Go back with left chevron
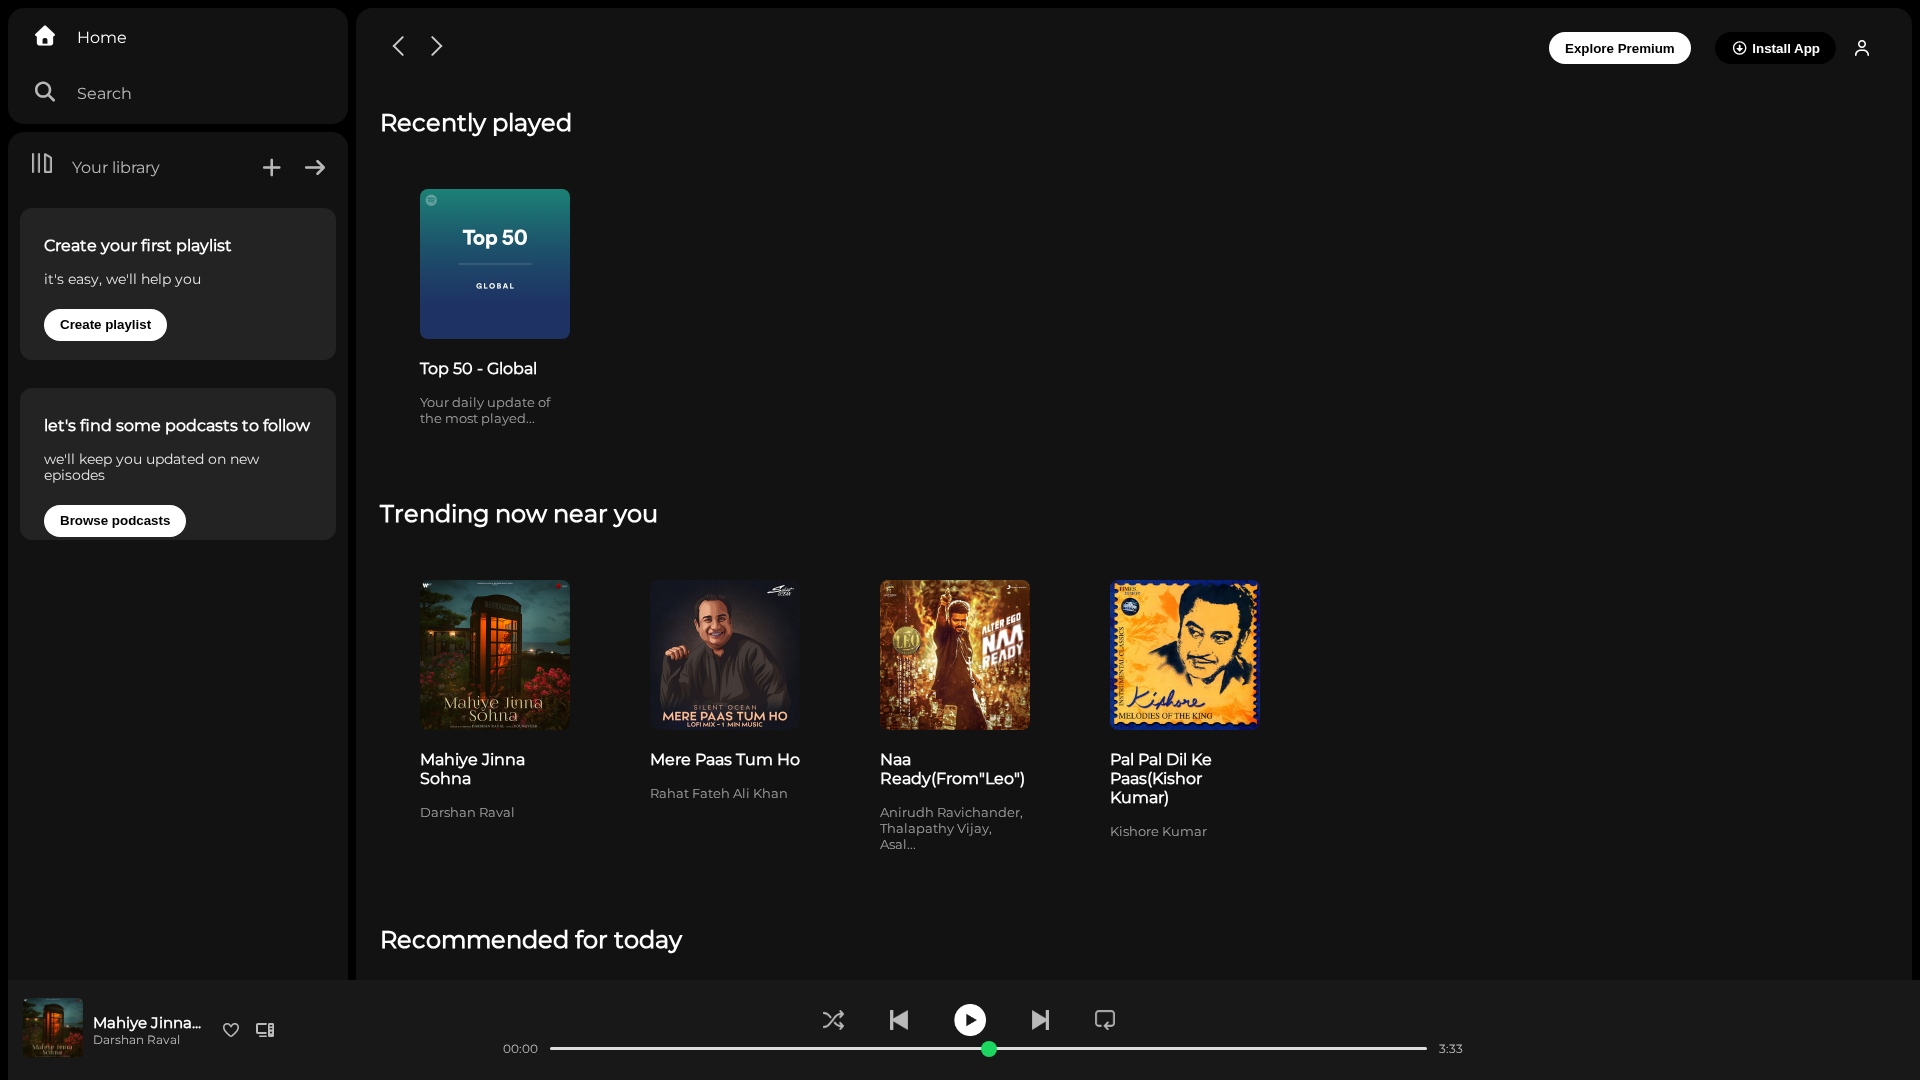 pyautogui.click(x=398, y=46)
